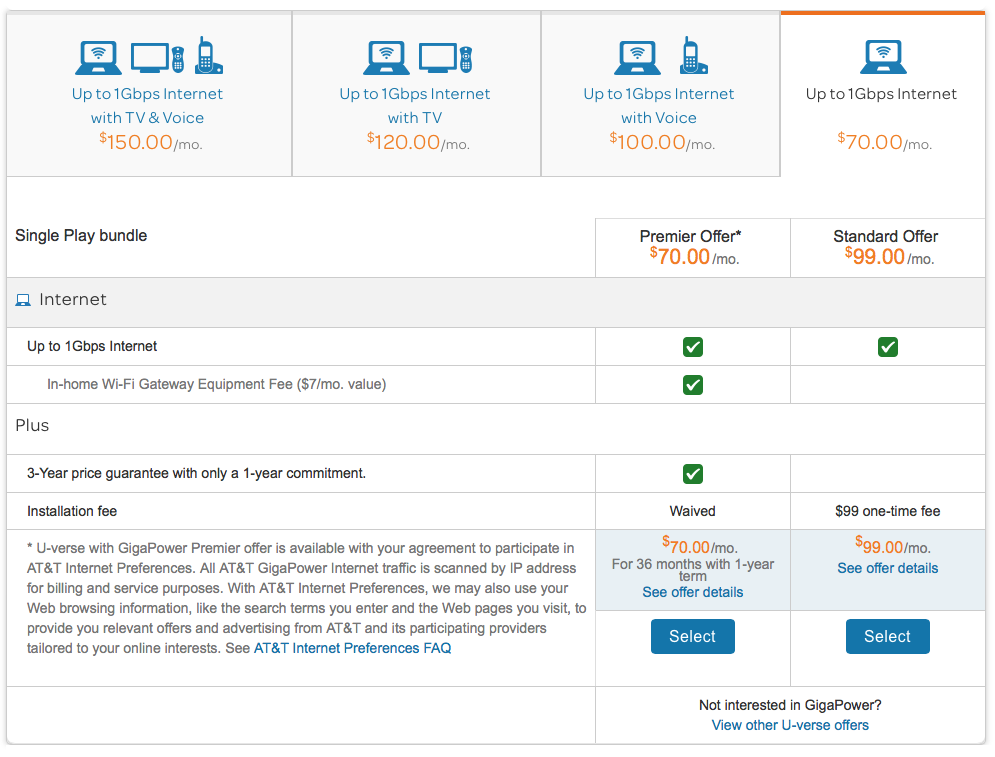The image size is (995, 757).
Task: Click the checkmark for 3-Year price guarantee
Action: tap(692, 473)
